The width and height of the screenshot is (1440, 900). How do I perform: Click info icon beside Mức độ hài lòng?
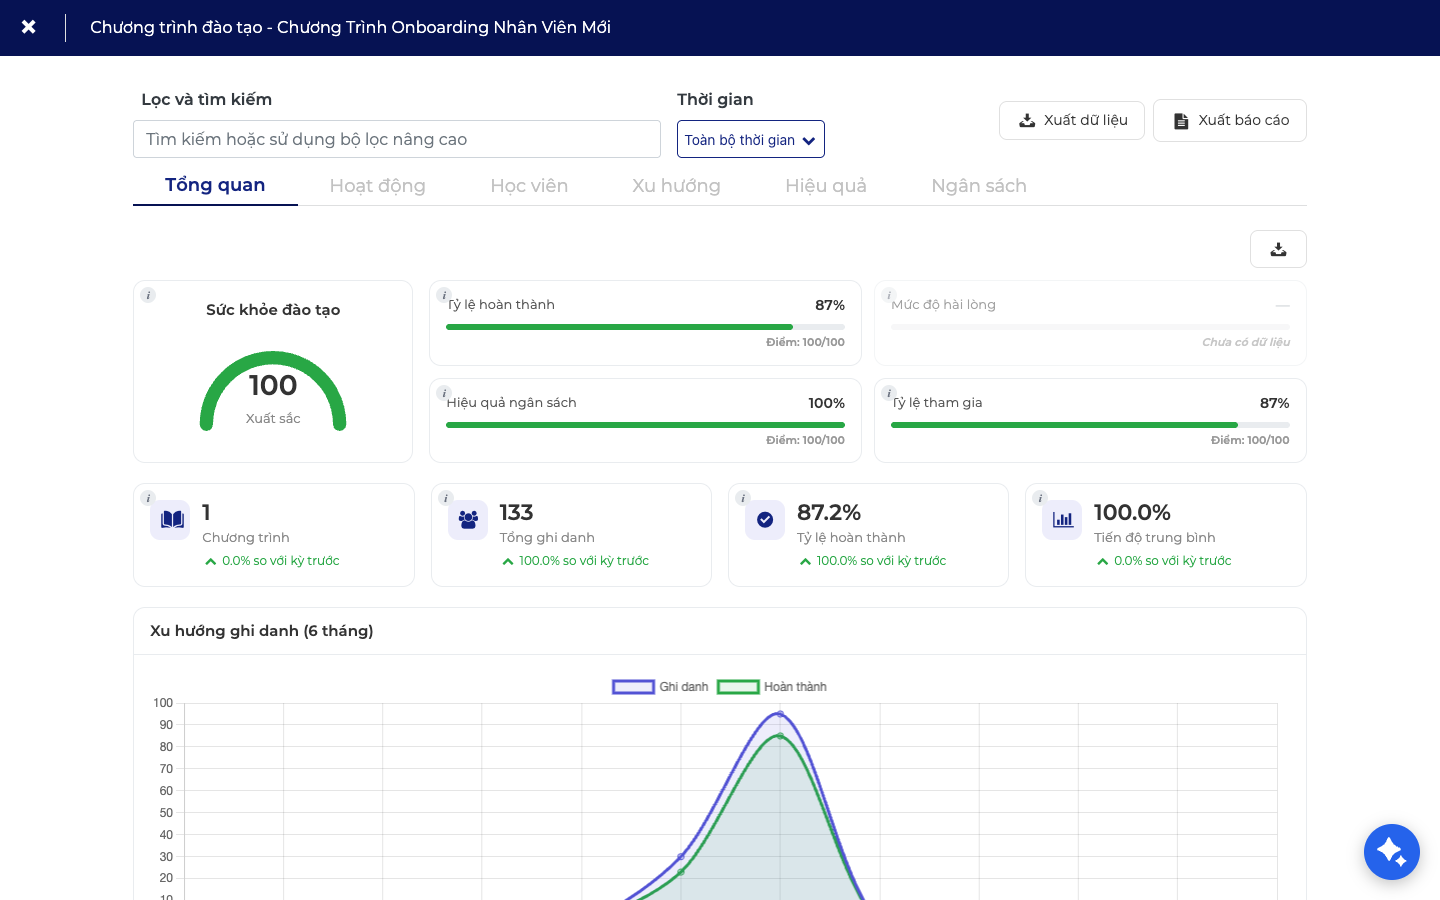coord(889,295)
